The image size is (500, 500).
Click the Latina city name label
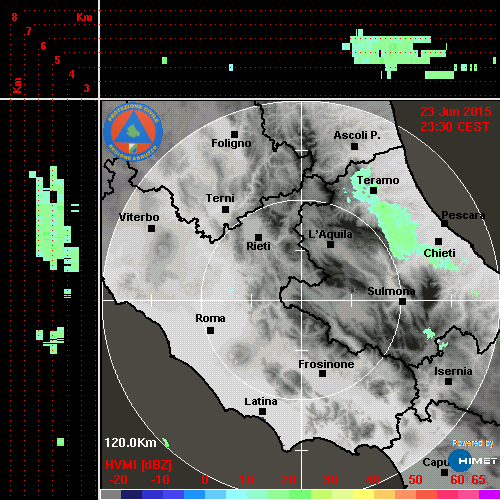point(261,401)
